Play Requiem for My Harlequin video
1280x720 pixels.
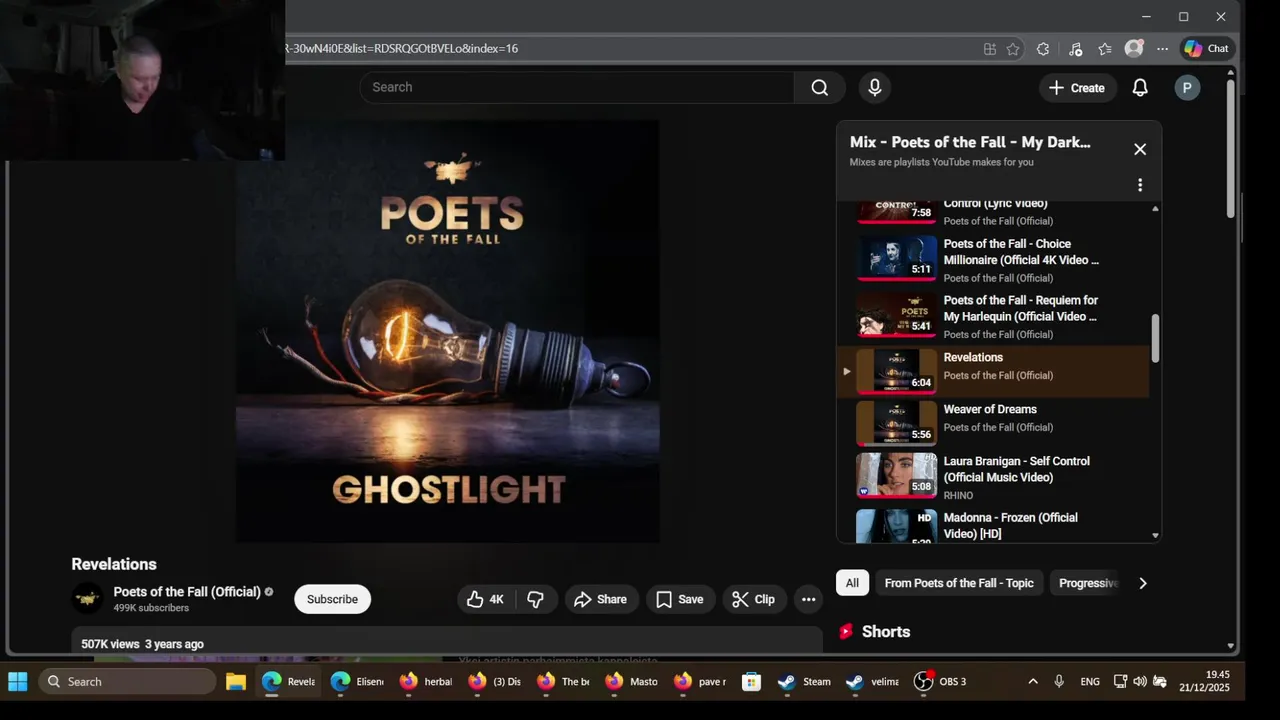coord(993,316)
